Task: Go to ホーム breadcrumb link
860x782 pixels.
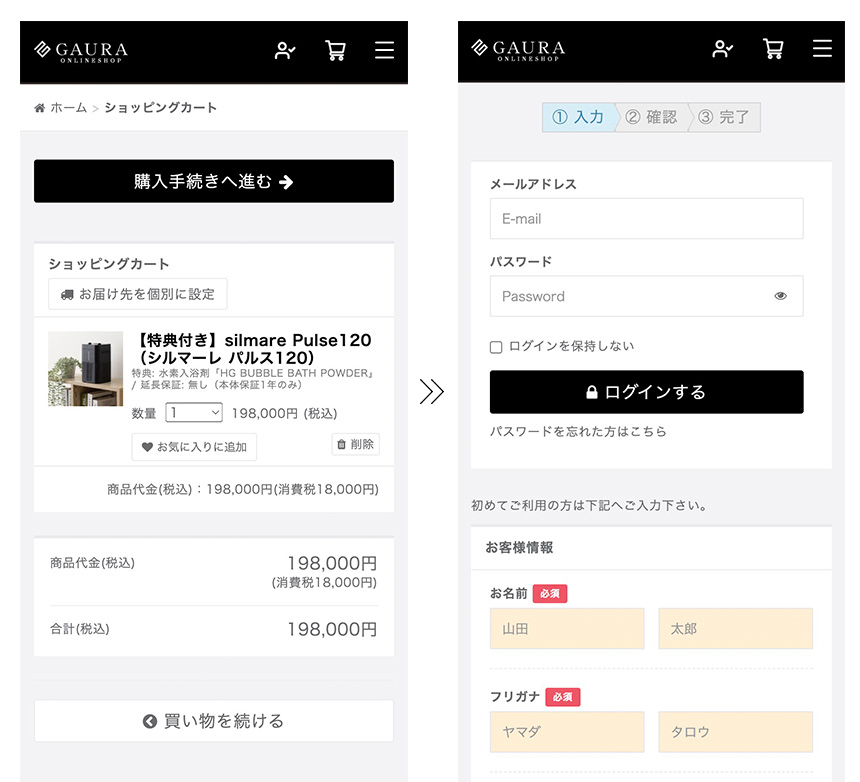Action: tap(69, 107)
